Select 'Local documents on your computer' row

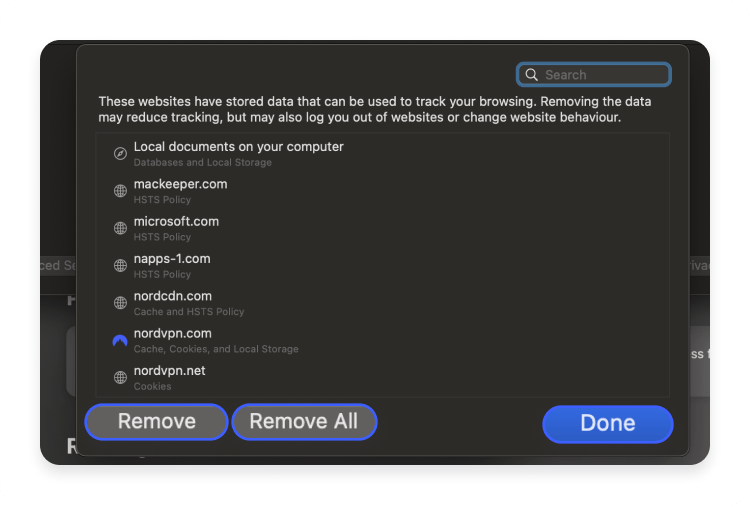pyautogui.click(x=382, y=154)
